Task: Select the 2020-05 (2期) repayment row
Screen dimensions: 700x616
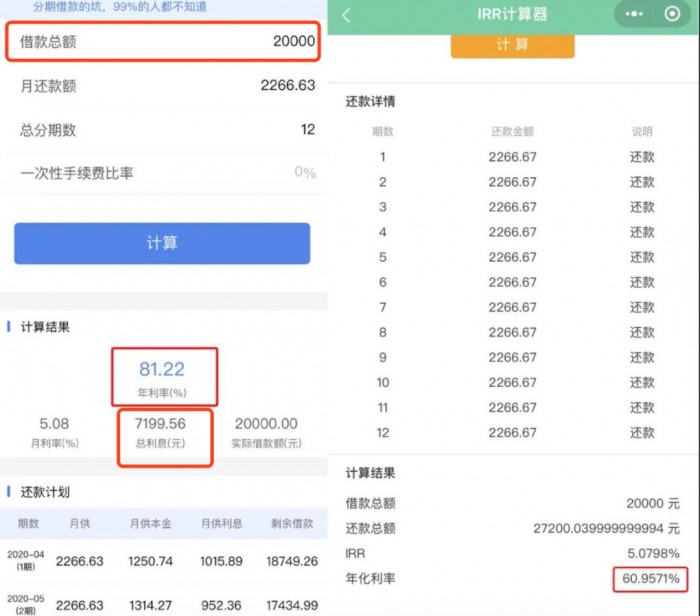Action: click(162, 605)
